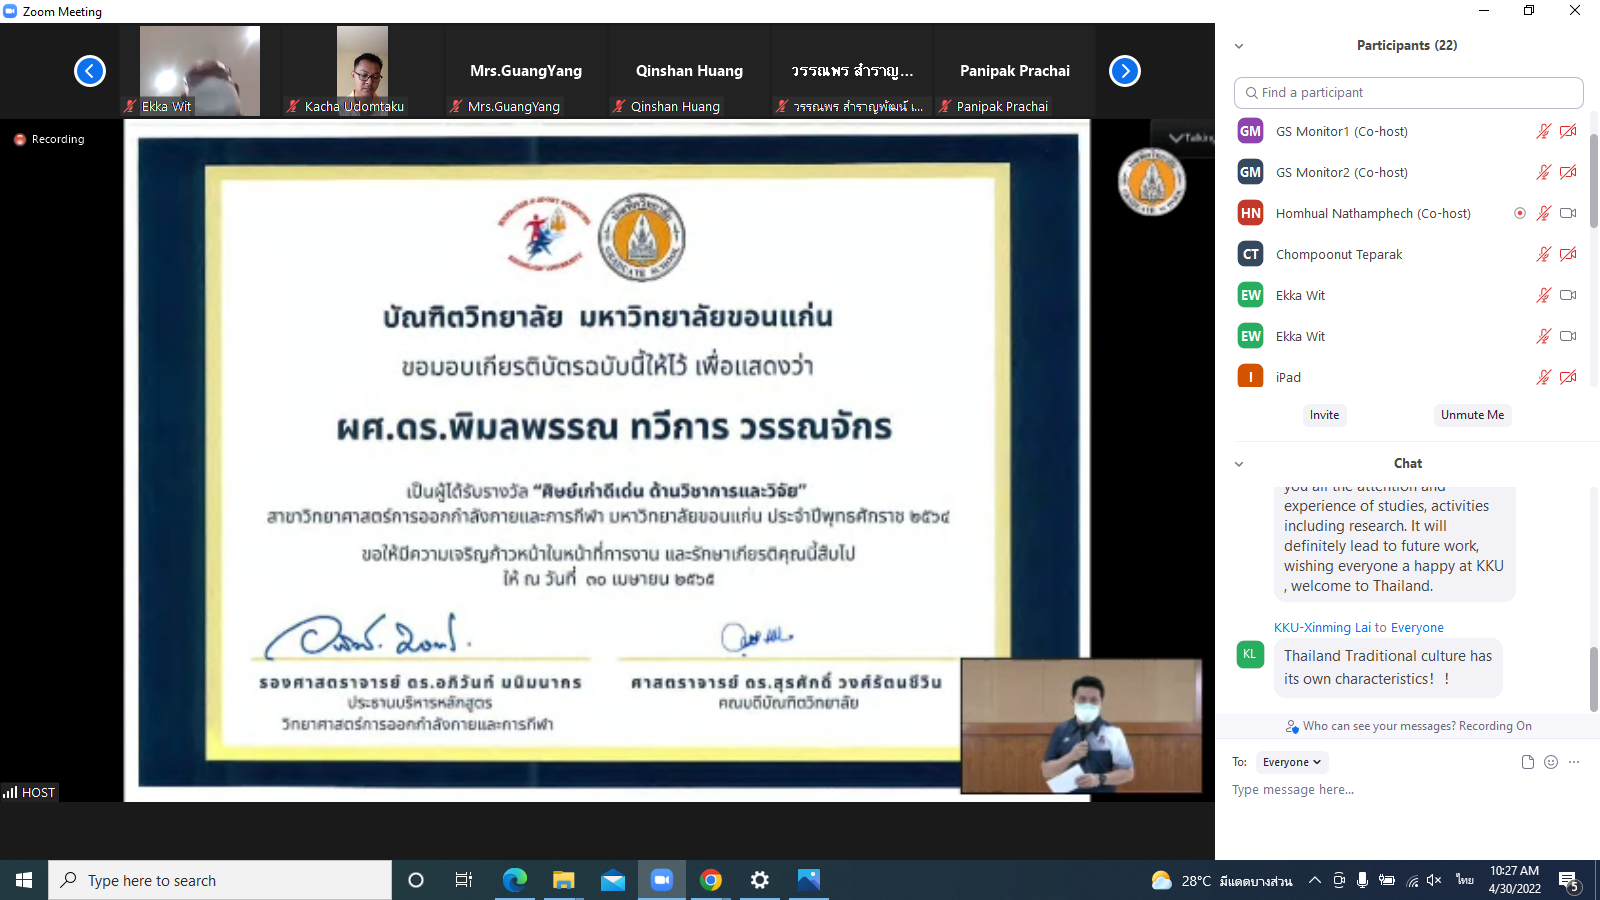
Task: Click the participants list scrollbar
Action: pos(1593,180)
